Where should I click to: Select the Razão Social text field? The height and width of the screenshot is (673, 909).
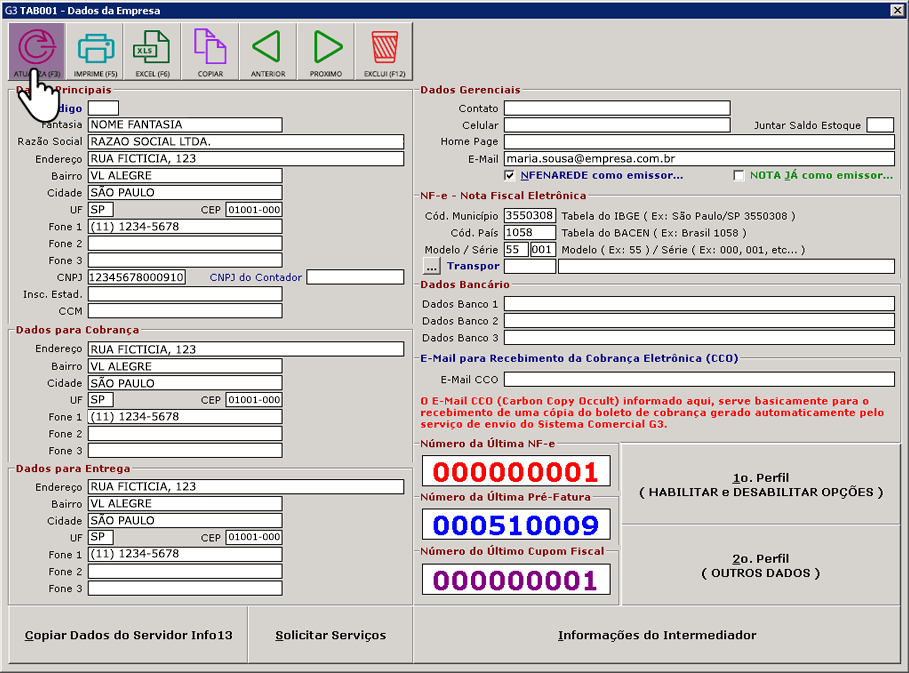click(245, 142)
